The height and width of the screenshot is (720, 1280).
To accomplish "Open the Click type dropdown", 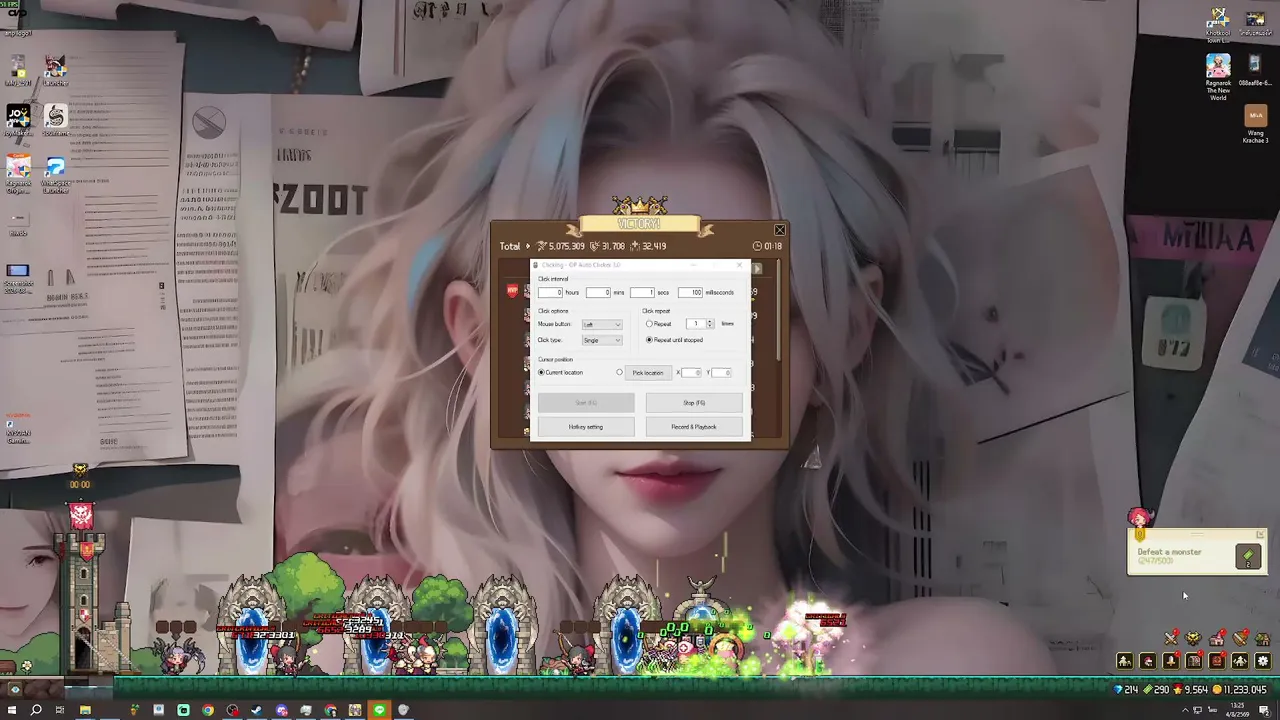I will pyautogui.click(x=602, y=340).
